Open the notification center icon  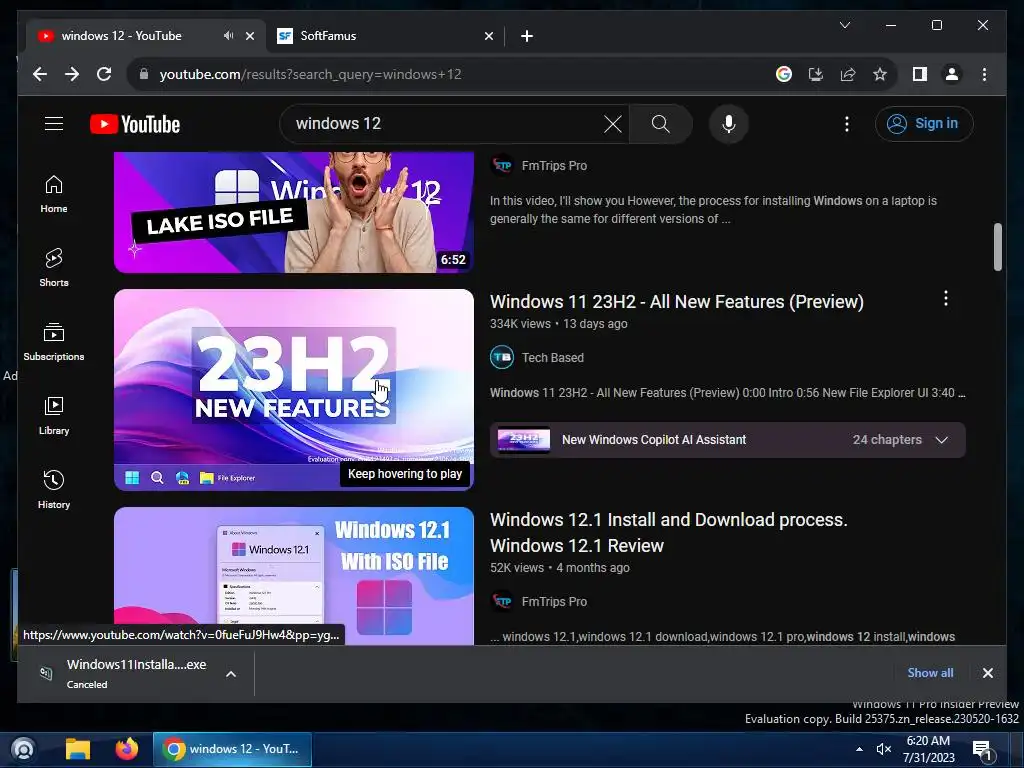(x=982, y=750)
